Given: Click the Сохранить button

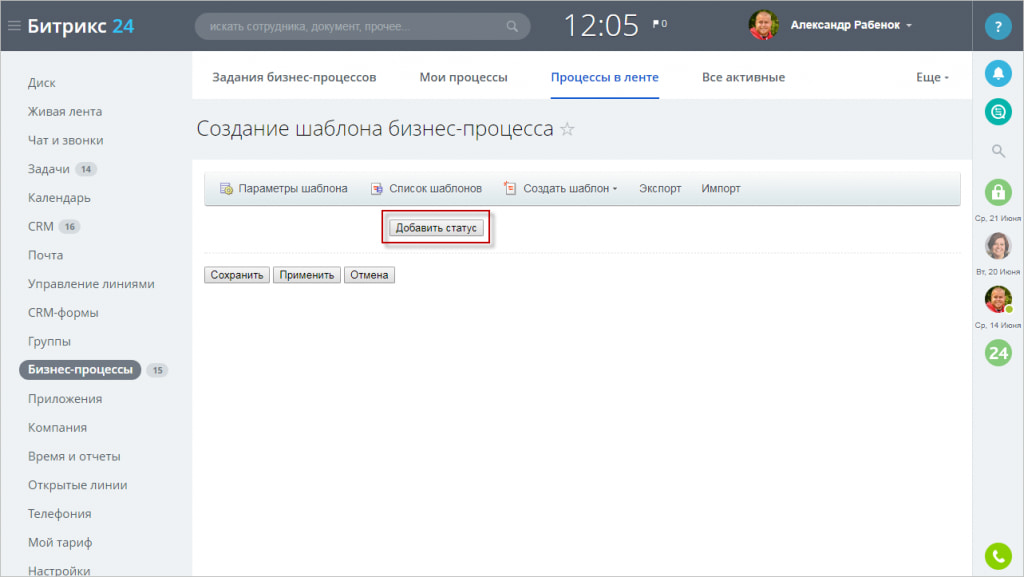Looking at the screenshot, I should click(x=236, y=275).
